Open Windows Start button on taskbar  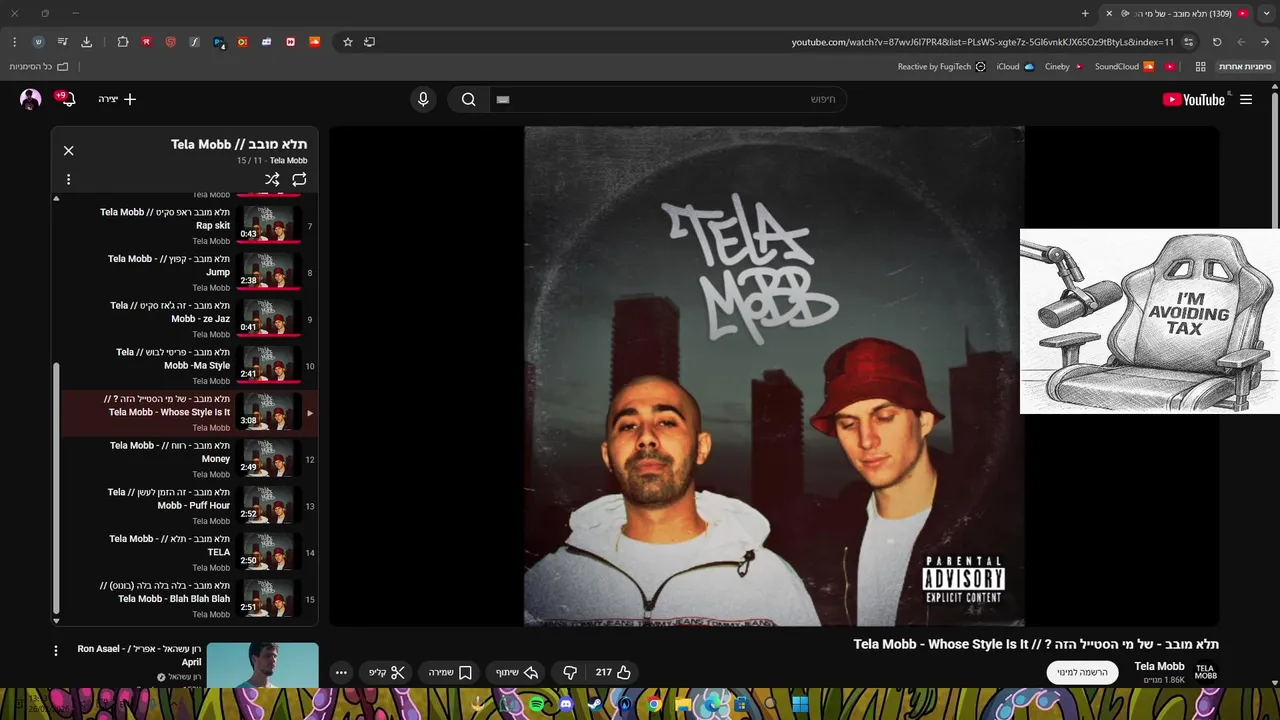(800, 704)
